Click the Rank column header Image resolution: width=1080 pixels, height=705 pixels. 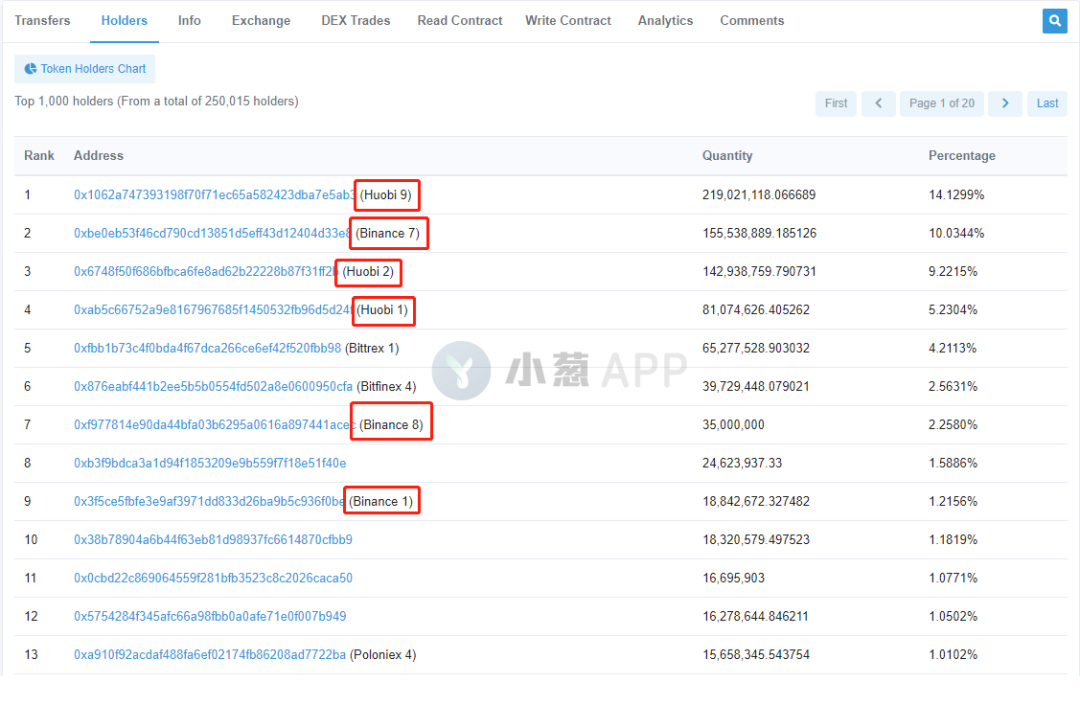(39, 156)
